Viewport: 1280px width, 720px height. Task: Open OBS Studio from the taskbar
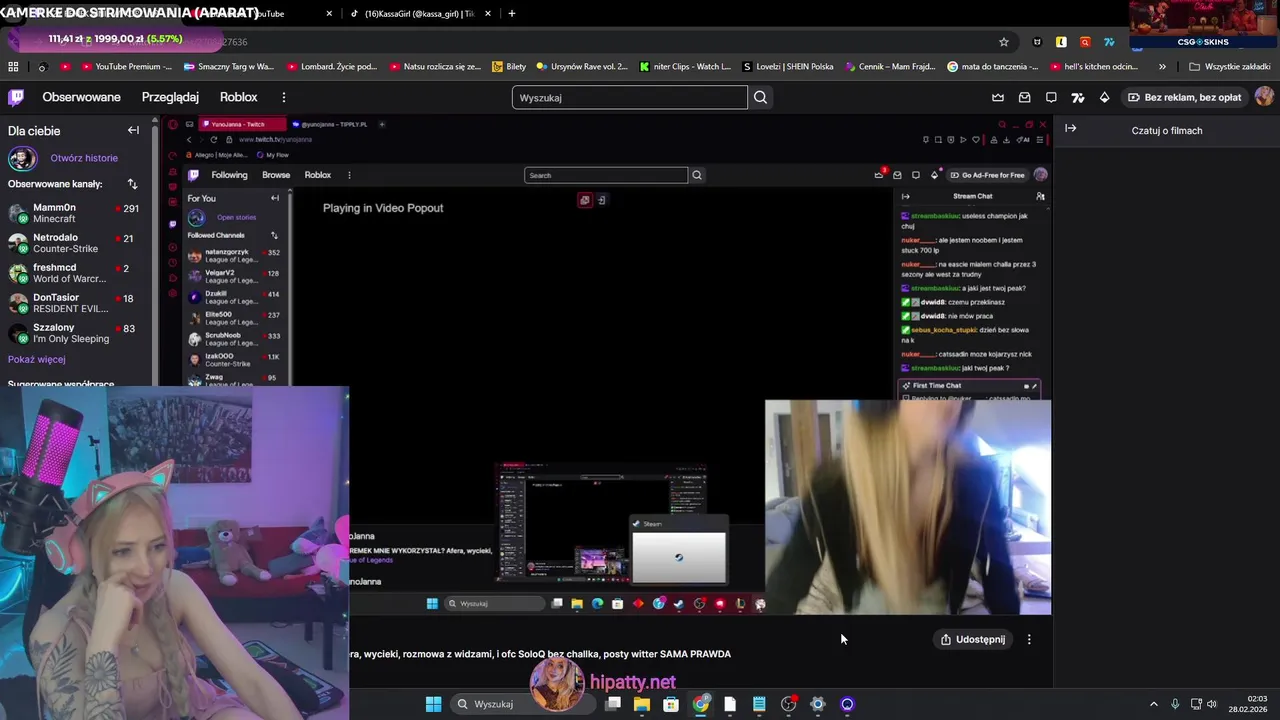[x=789, y=704]
